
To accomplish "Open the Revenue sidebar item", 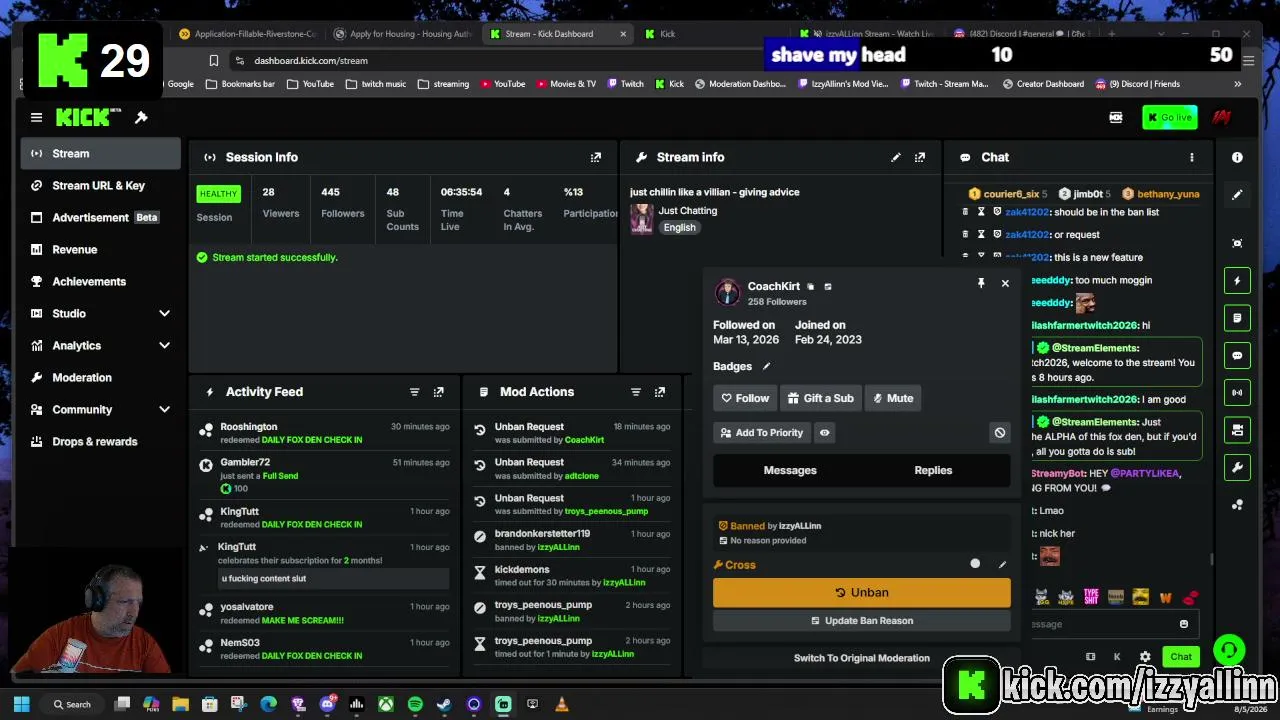I will pyautogui.click(x=100, y=250).
